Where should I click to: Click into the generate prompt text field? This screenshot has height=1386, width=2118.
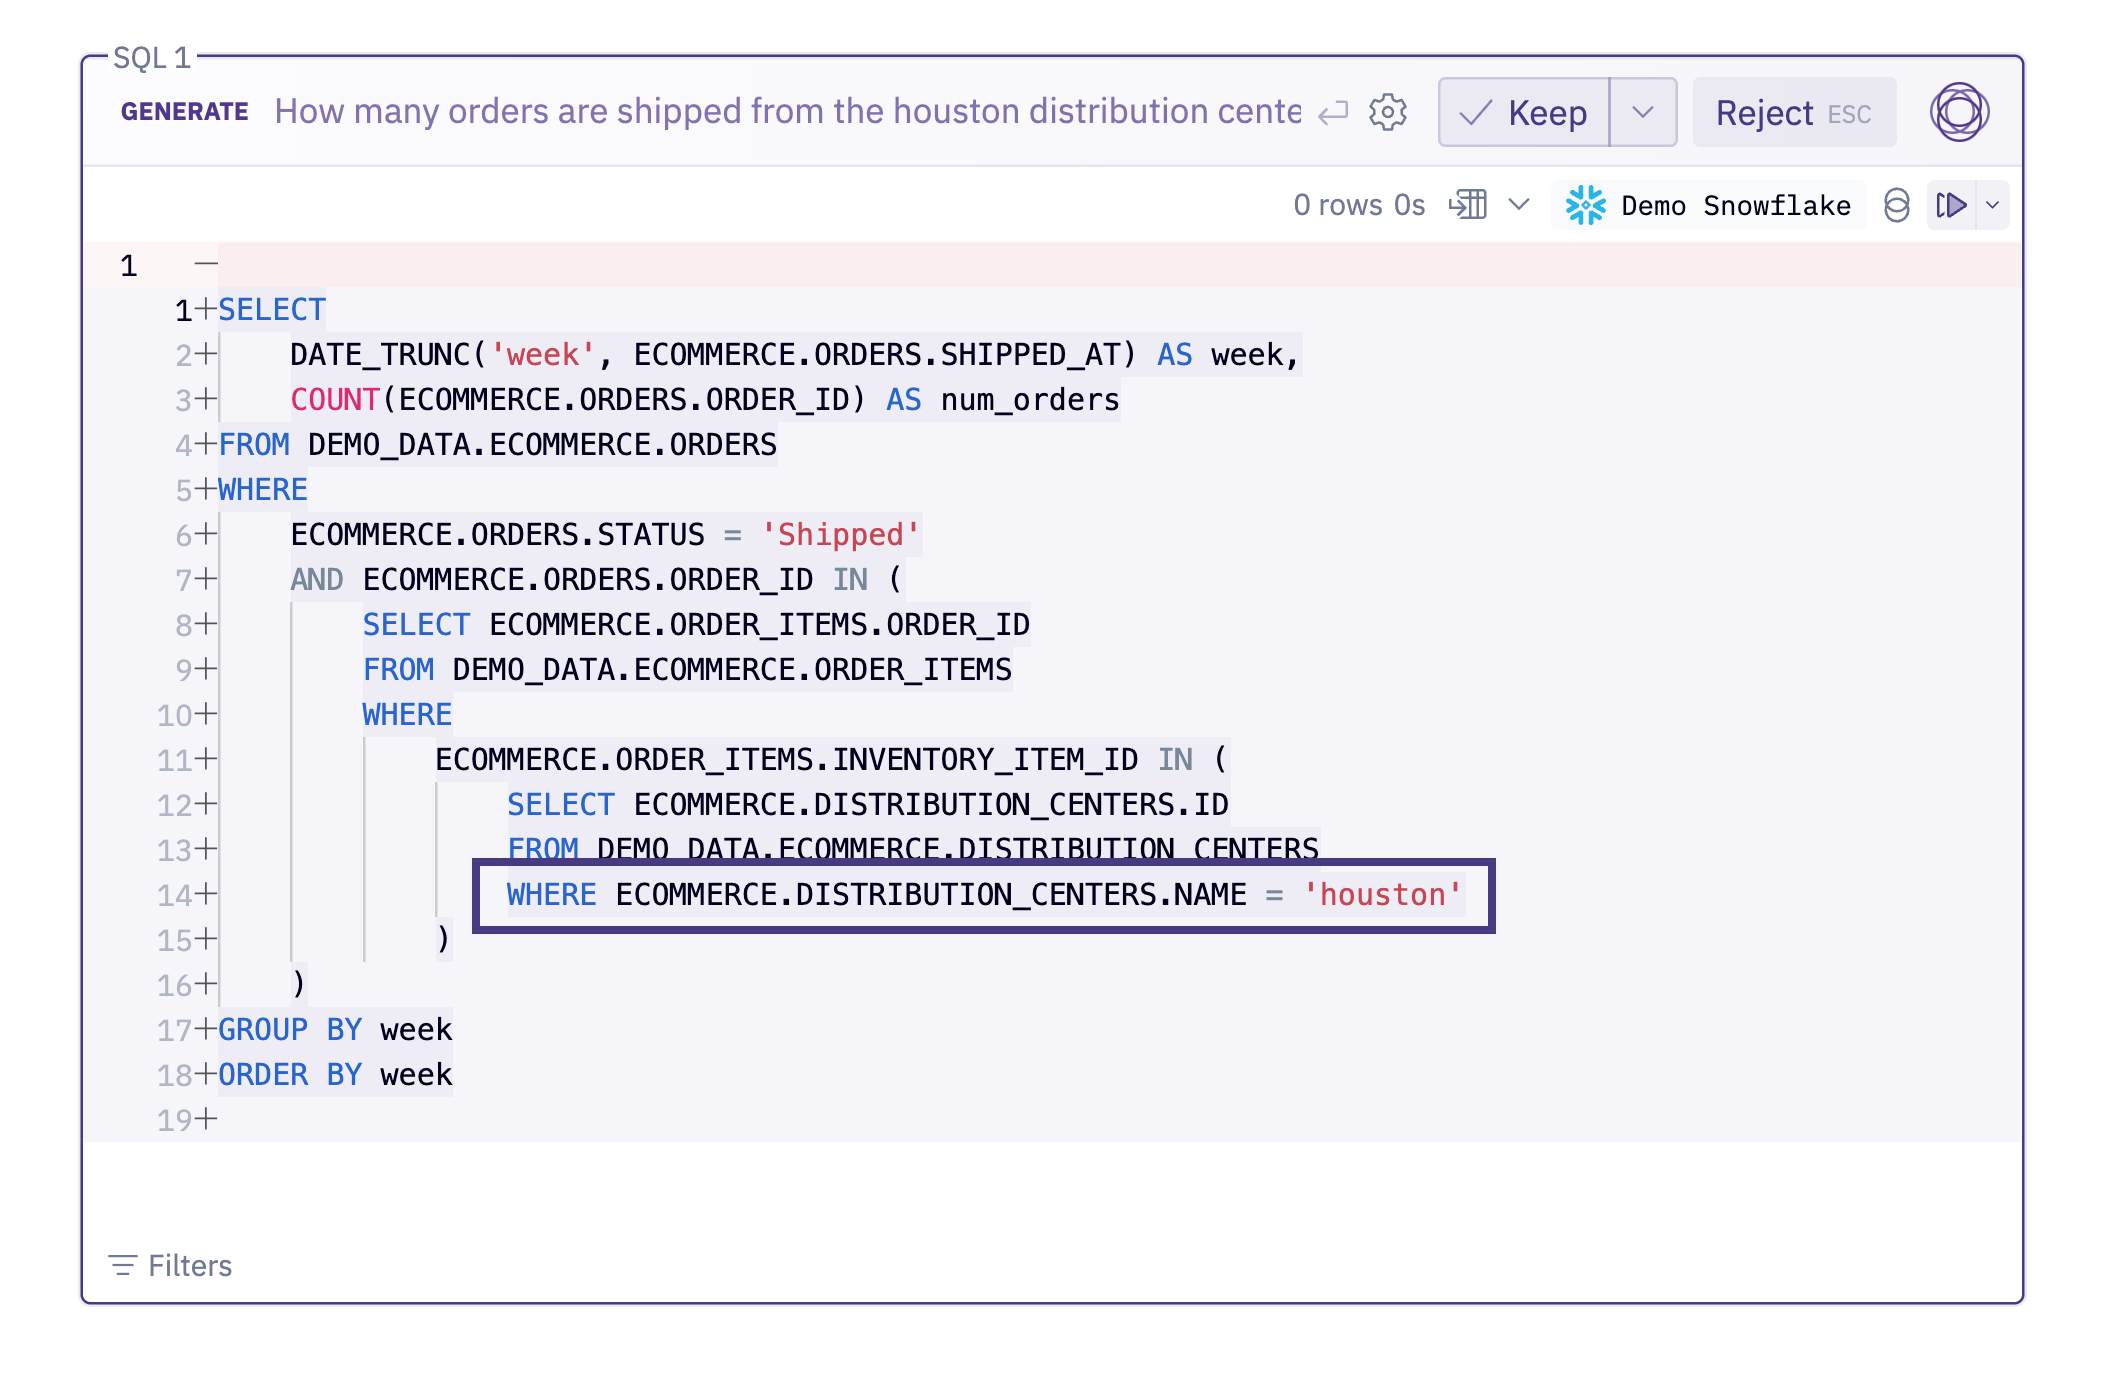coord(787,111)
